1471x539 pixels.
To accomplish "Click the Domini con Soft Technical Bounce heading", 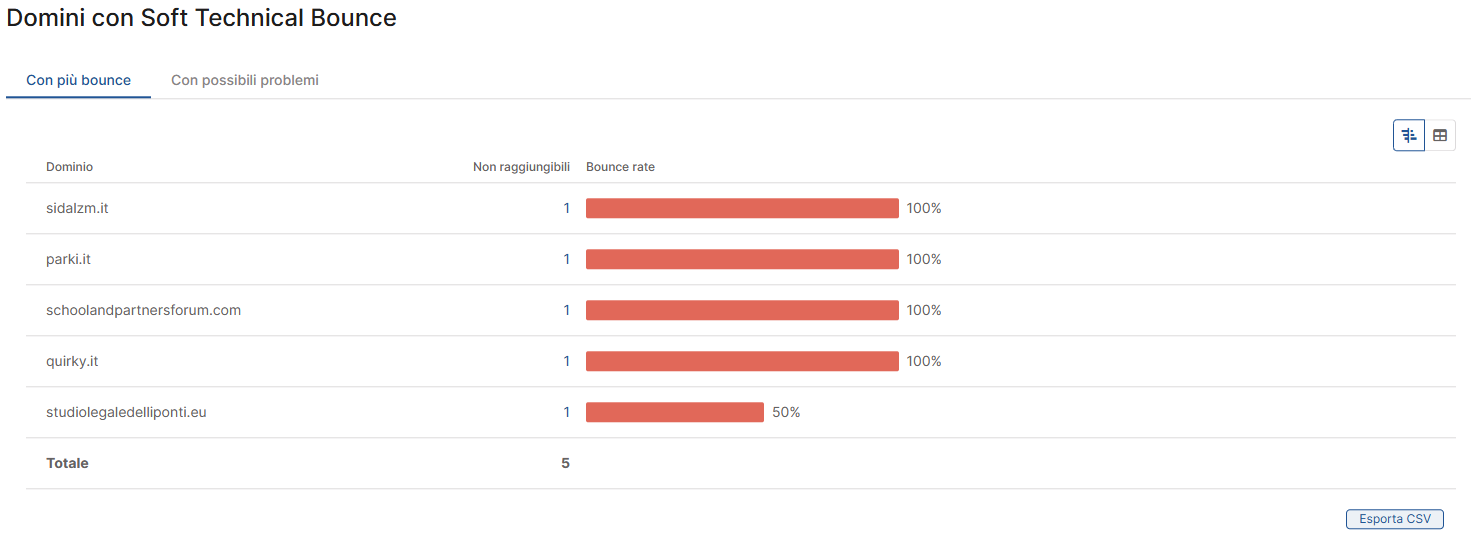I will tap(202, 18).
